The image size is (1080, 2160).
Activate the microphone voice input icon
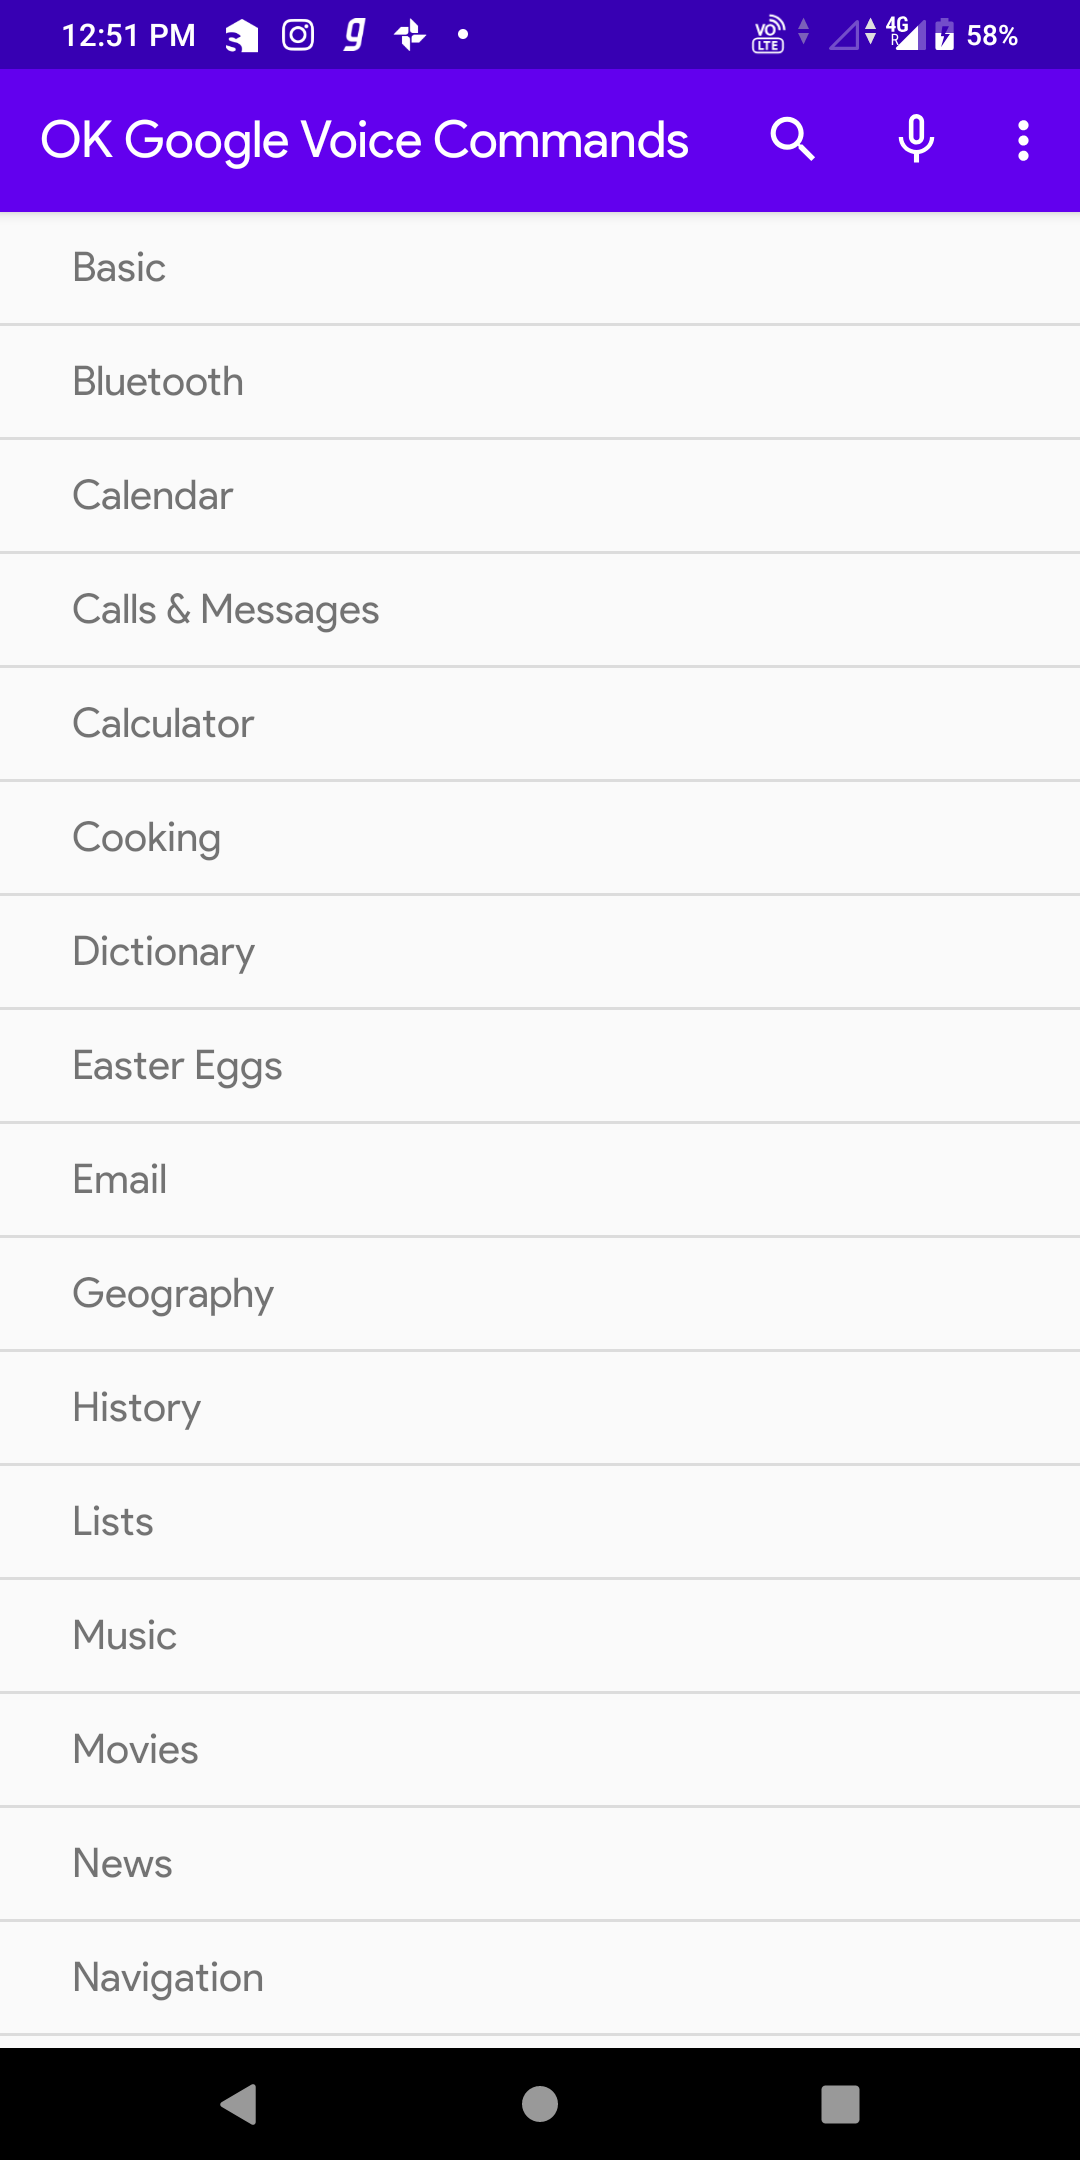[x=916, y=140]
